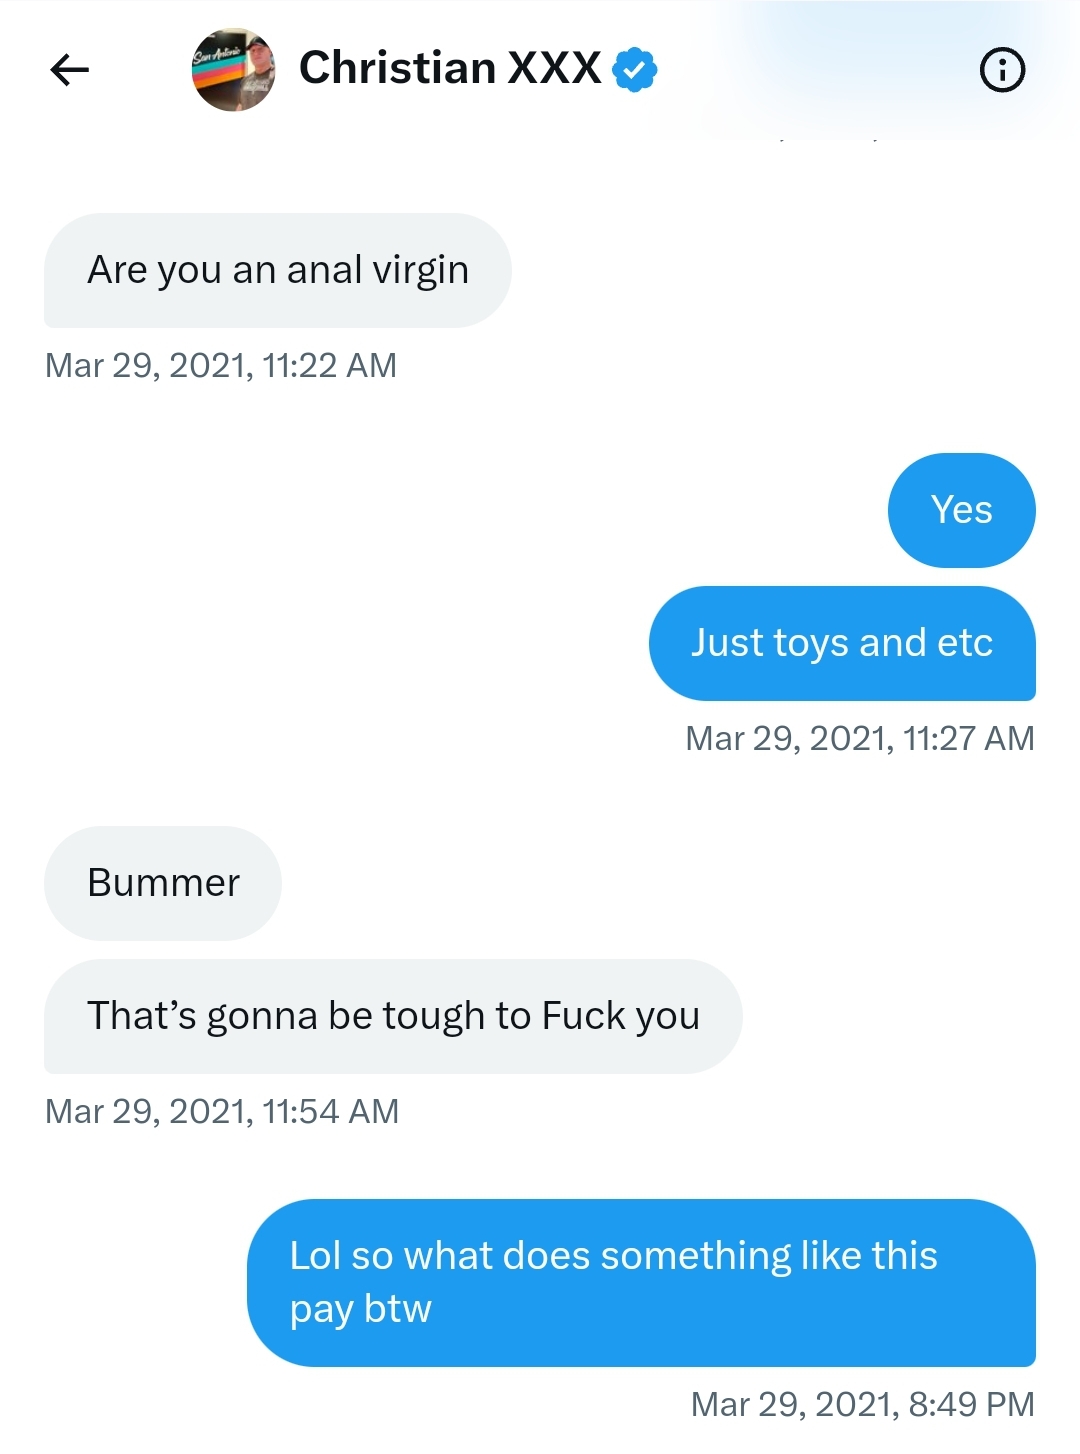Click the words 'pay btw' in last message

tap(361, 1310)
